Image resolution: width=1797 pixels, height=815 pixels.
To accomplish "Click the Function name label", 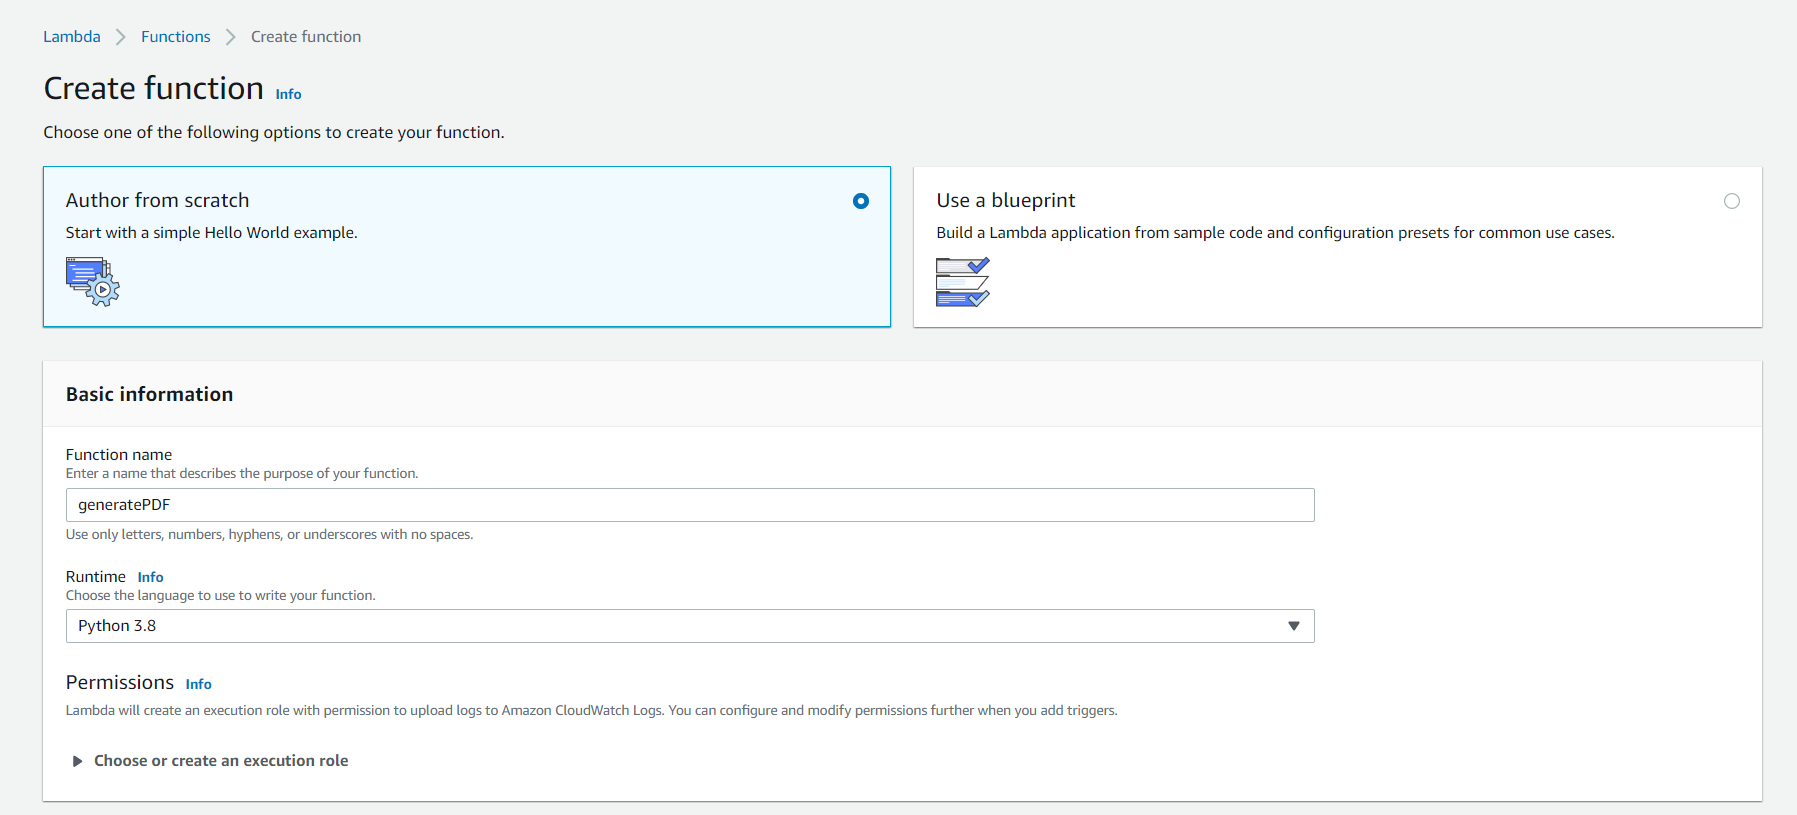I will point(119,454).
